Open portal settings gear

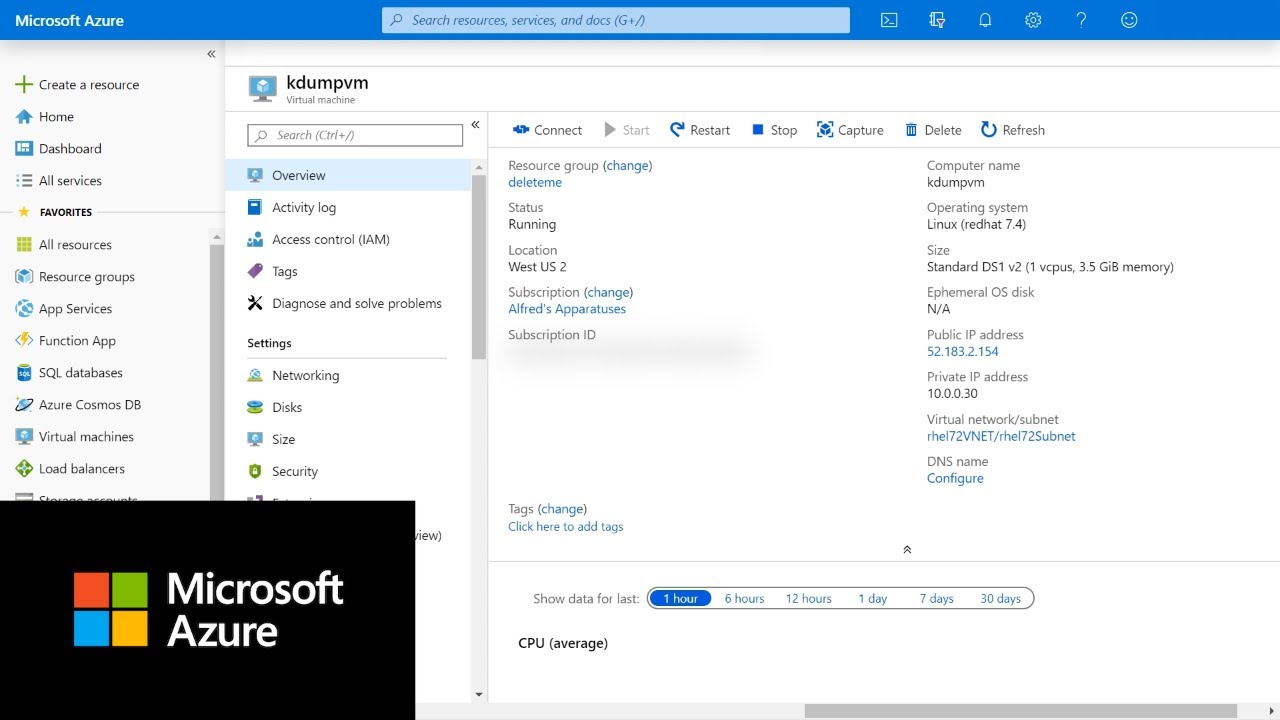click(1033, 20)
